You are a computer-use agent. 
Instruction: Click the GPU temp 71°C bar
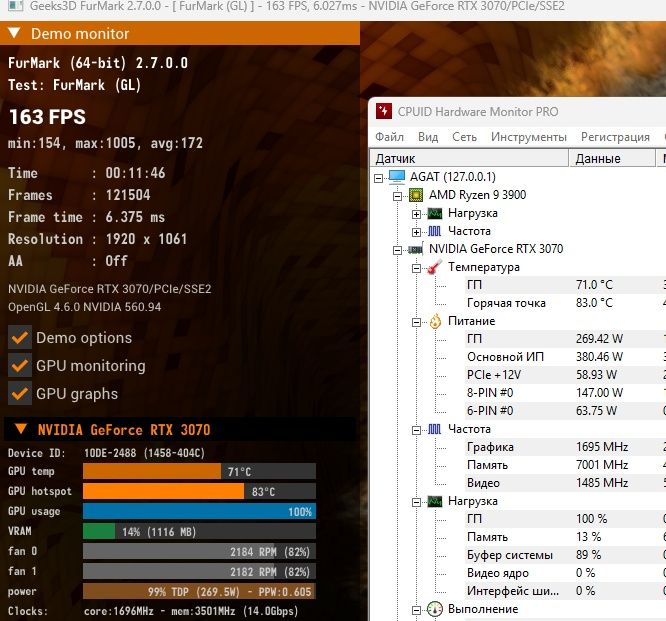point(199,471)
